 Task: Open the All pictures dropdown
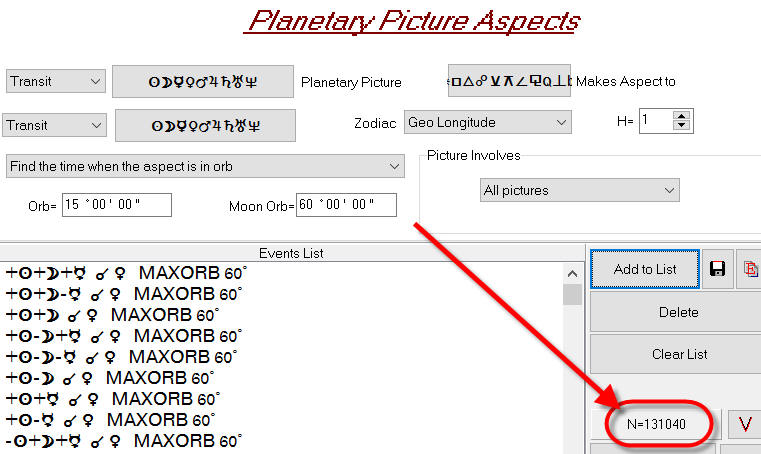(579, 190)
